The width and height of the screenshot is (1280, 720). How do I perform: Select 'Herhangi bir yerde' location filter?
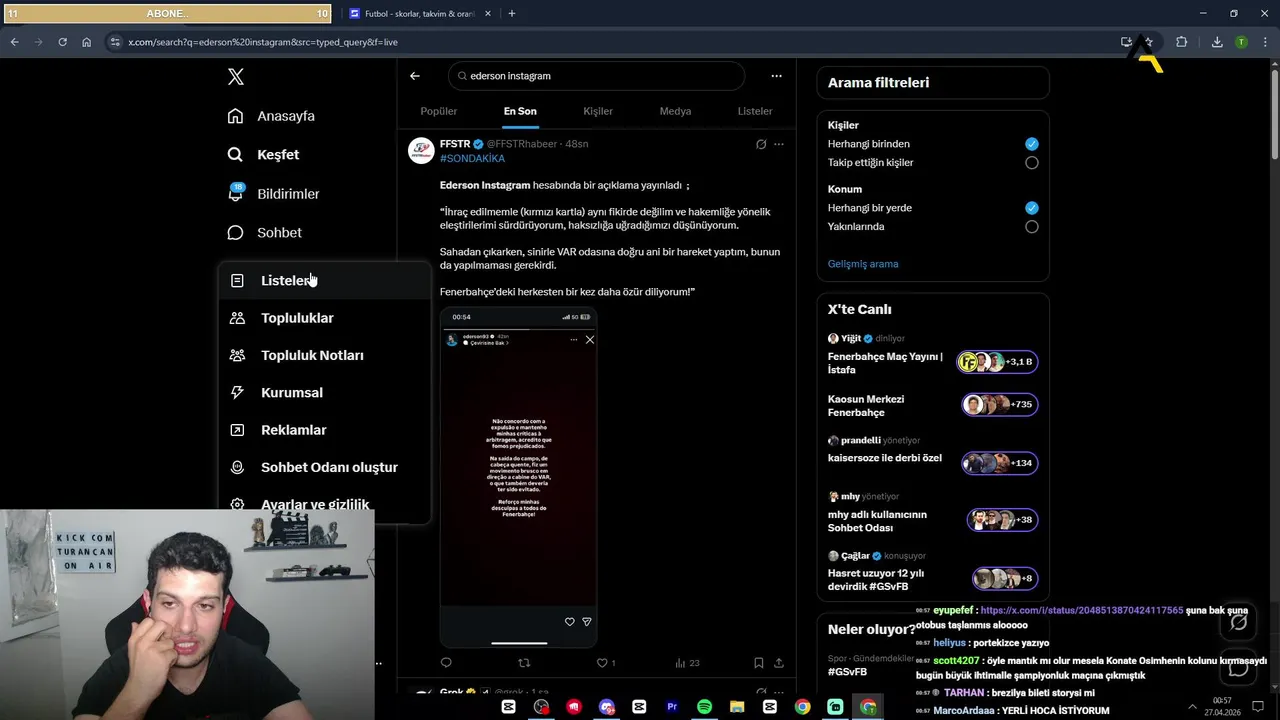(x=1032, y=208)
